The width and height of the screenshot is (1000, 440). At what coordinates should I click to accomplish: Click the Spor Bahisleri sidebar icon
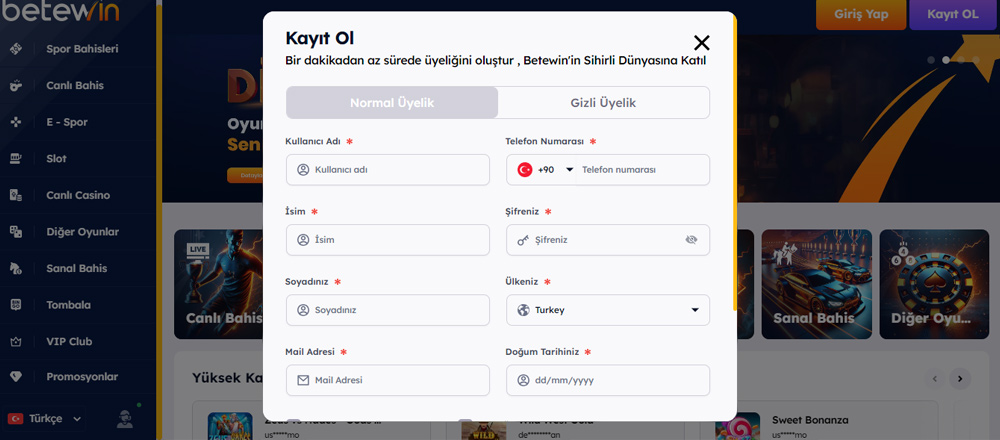[x=16, y=49]
